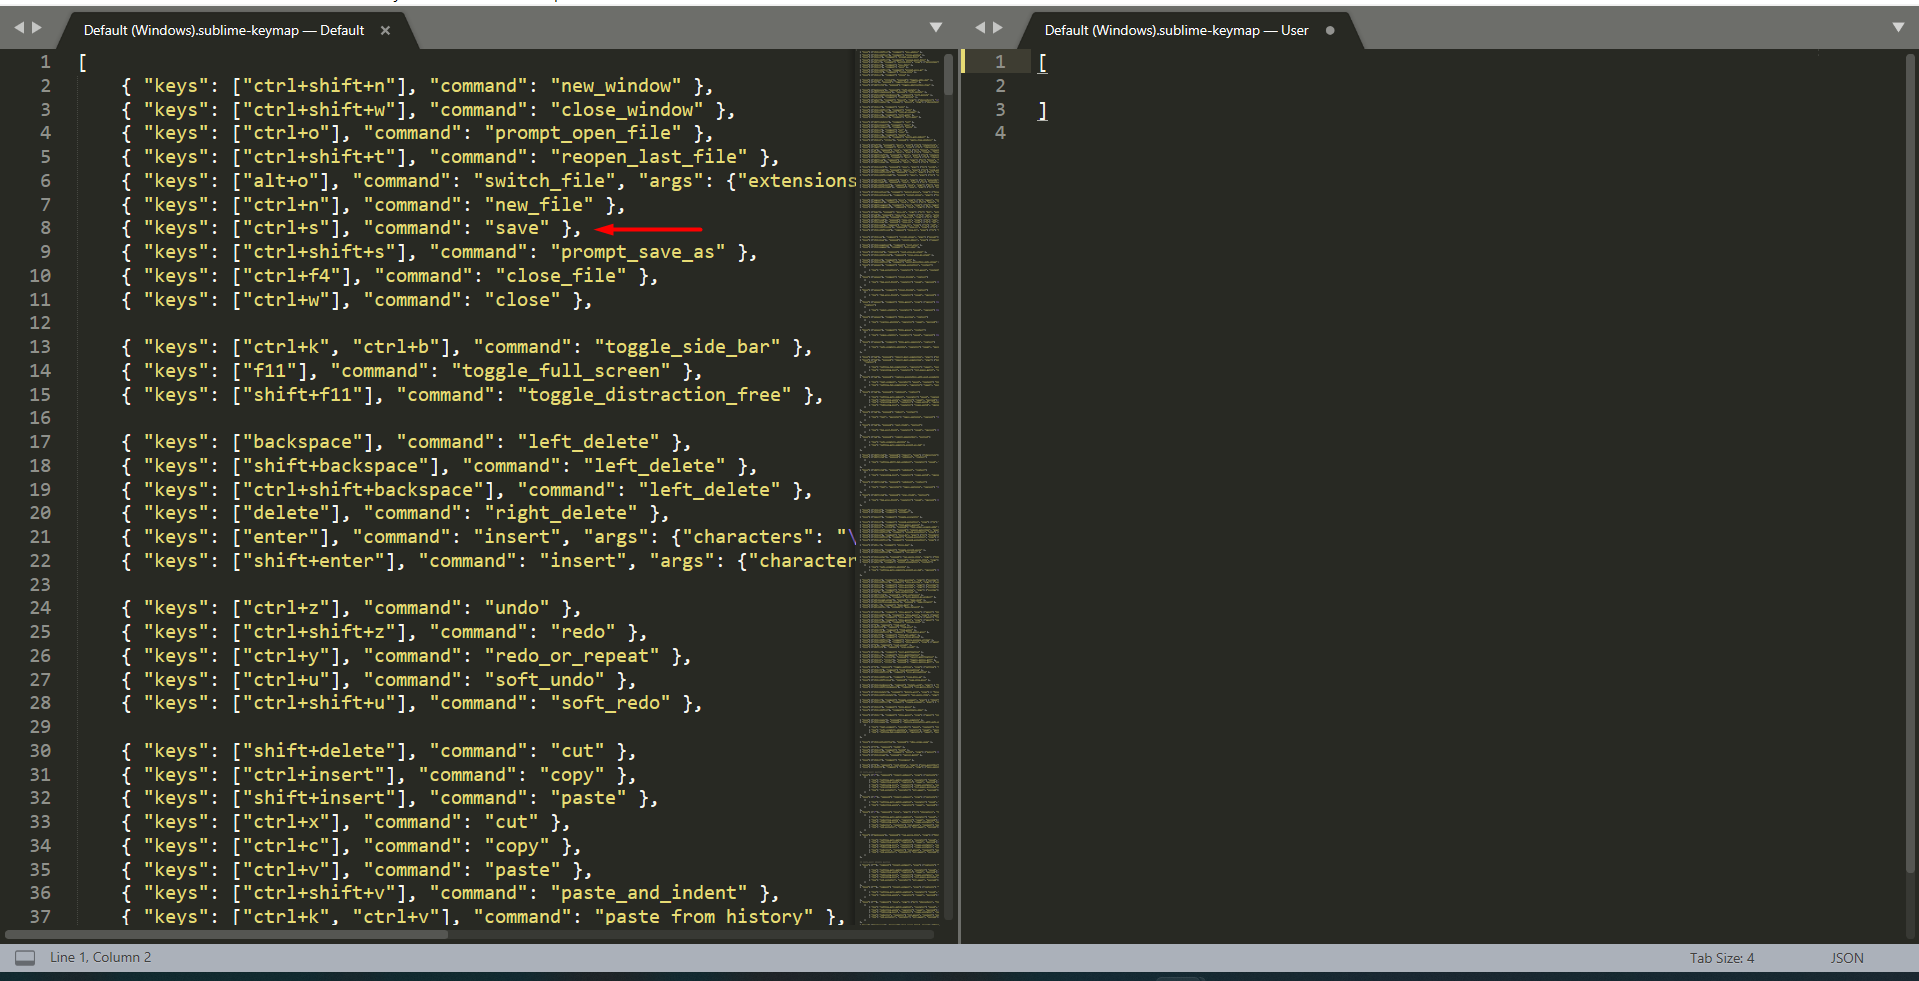Click the "paste_from_history" text
1919x981 pixels.
[704, 916]
